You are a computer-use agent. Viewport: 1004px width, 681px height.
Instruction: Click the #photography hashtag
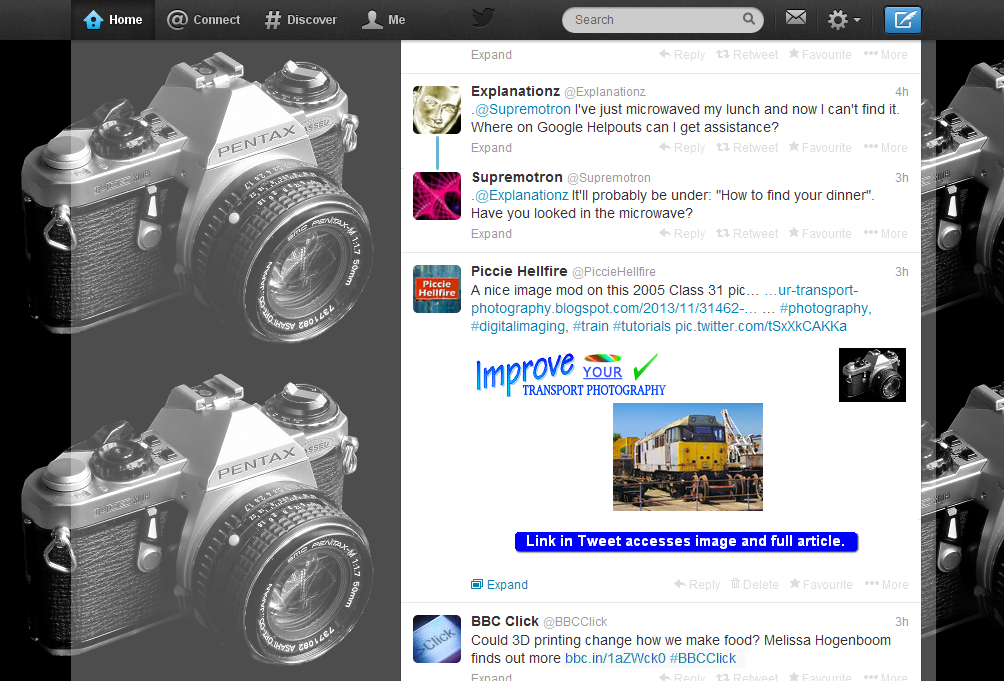[x=825, y=308]
